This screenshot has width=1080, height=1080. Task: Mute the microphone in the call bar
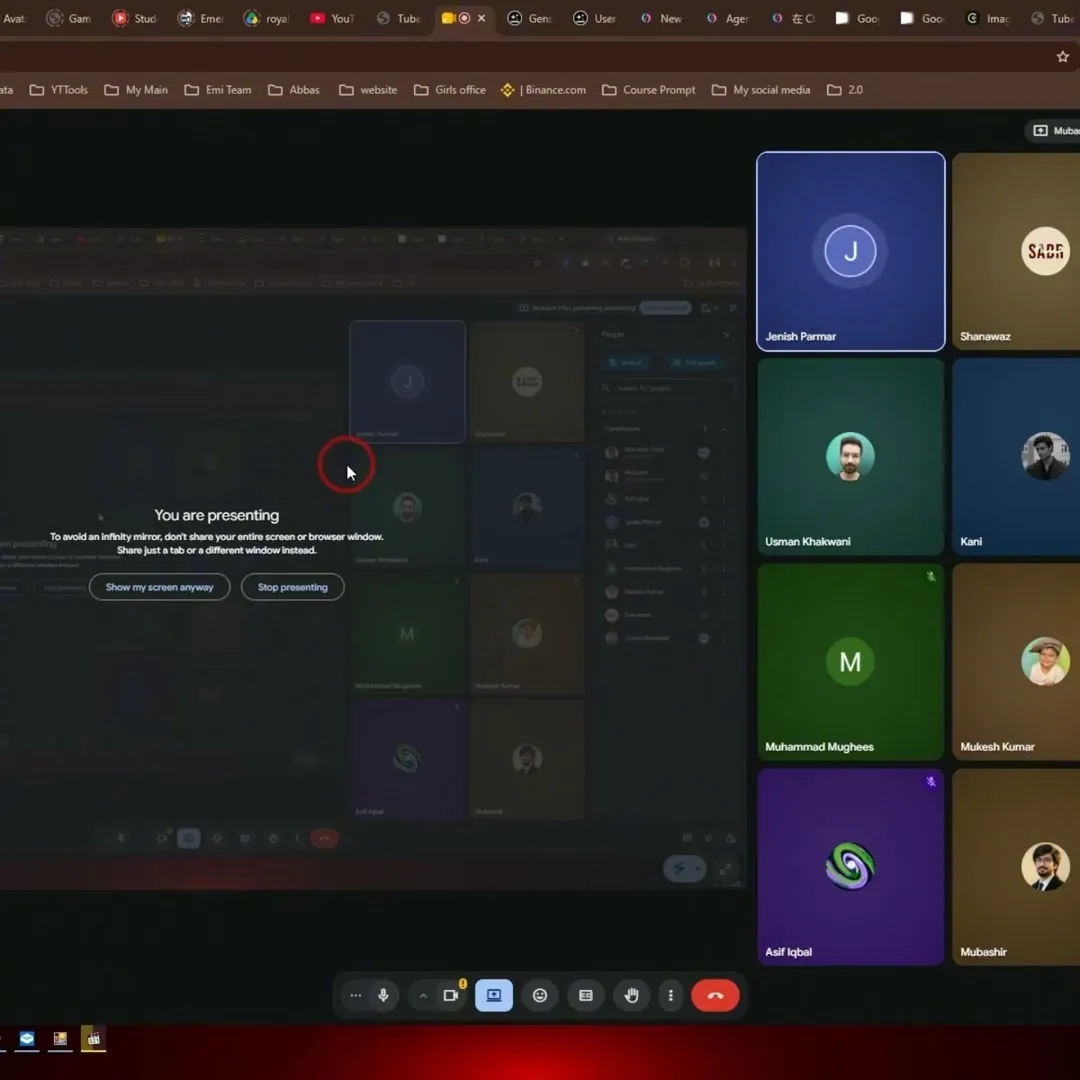pyautogui.click(x=383, y=995)
